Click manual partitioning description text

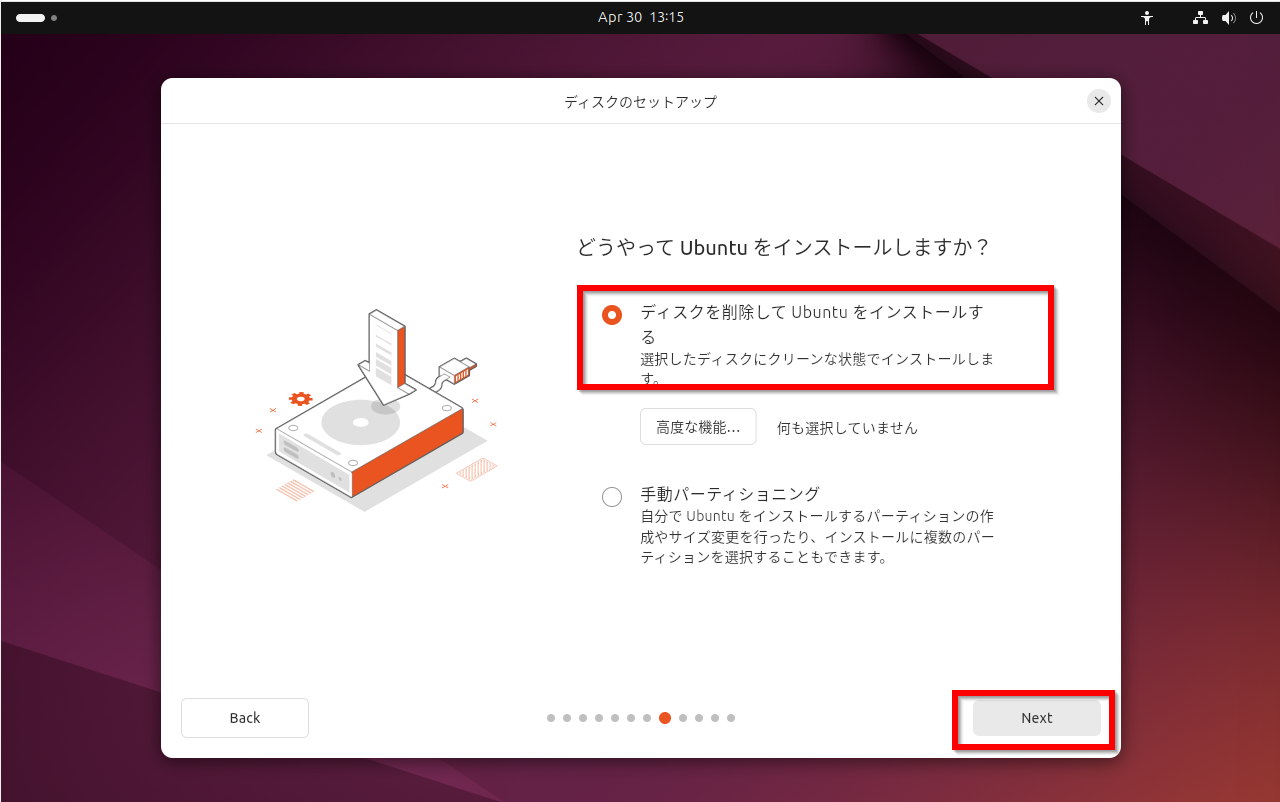817,537
